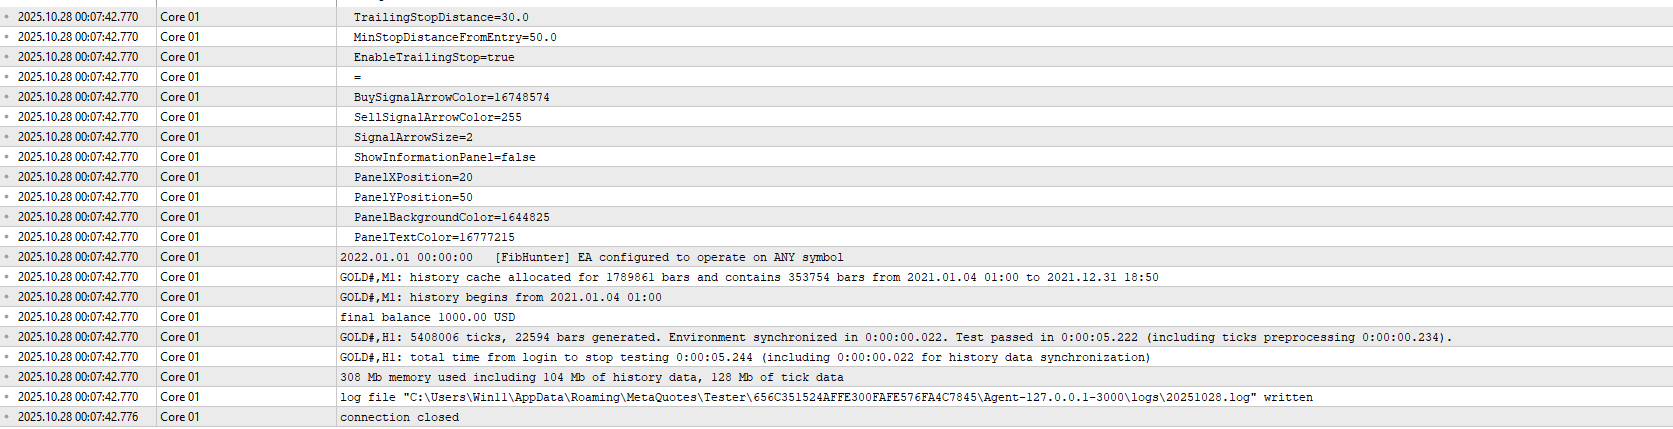Click the 00:07:42.776 timestamp cell
The height and width of the screenshot is (429, 1673).
[78, 417]
